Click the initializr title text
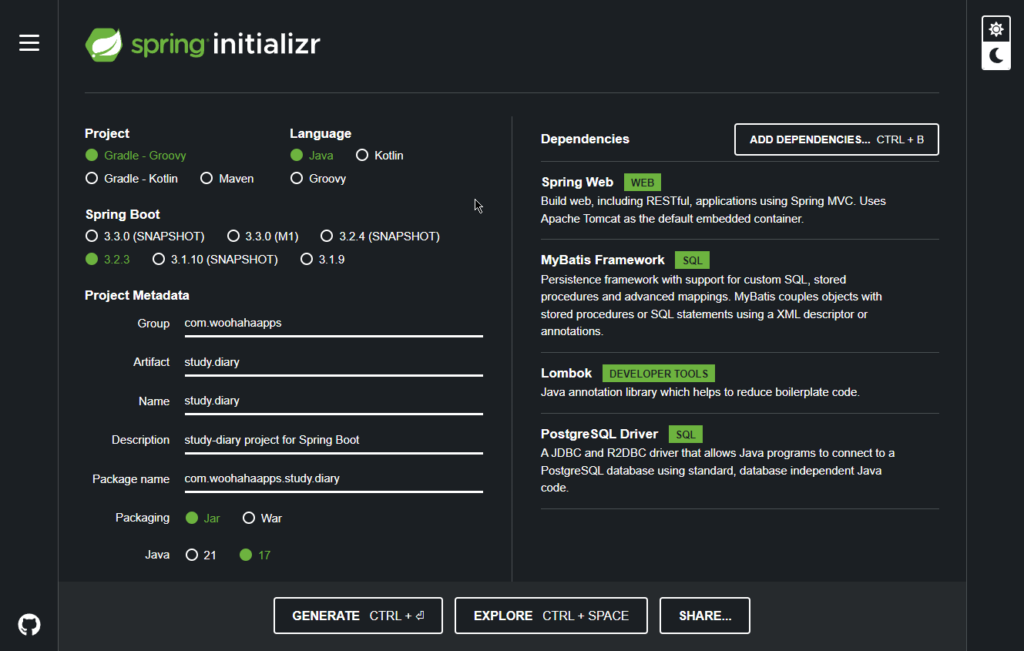Image resolution: width=1024 pixels, height=651 pixels. [x=266, y=44]
